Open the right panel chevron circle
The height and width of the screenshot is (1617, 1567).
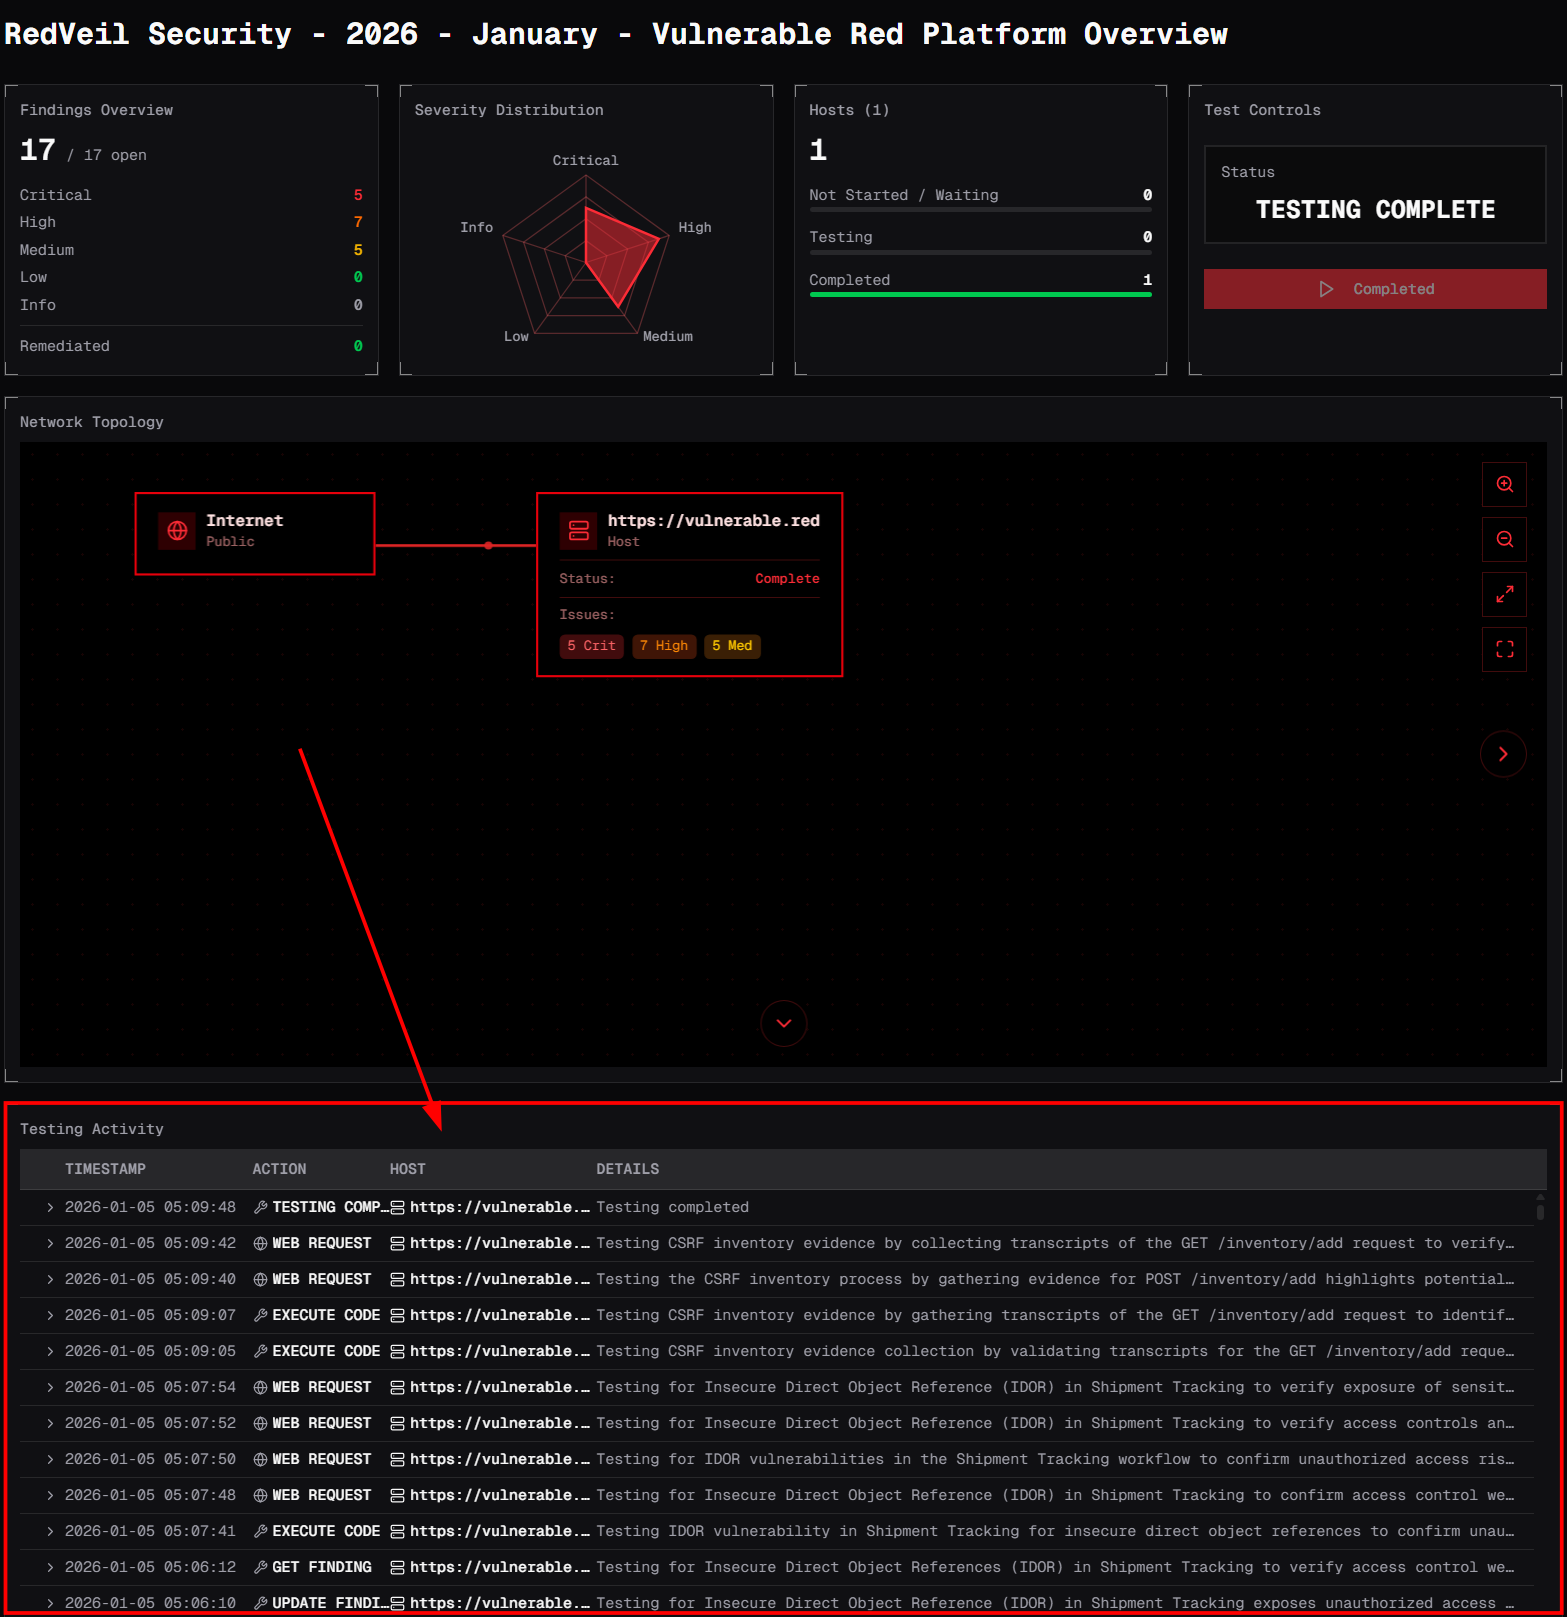1502,754
